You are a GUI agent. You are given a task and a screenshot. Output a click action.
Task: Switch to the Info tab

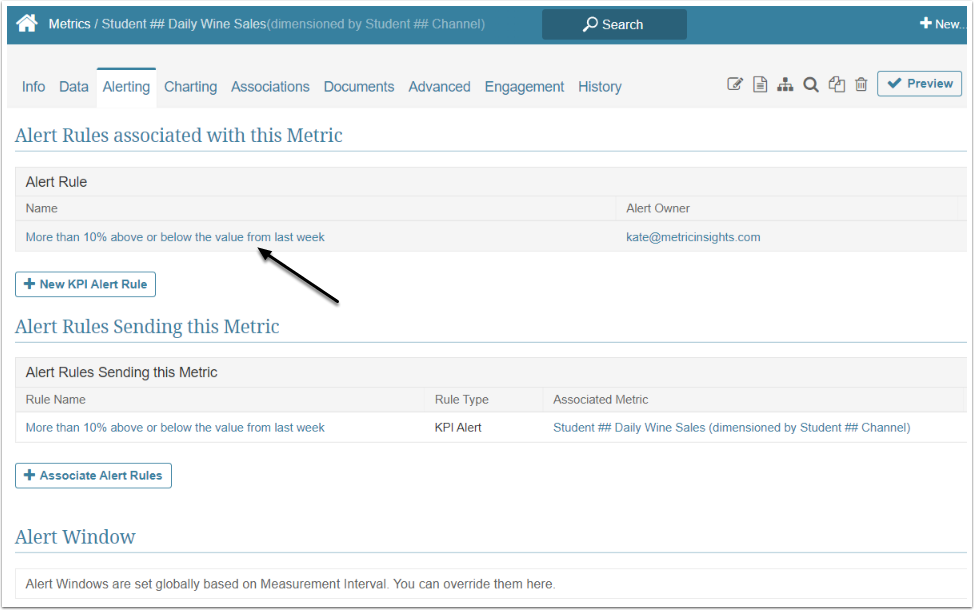click(x=33, y=87)
